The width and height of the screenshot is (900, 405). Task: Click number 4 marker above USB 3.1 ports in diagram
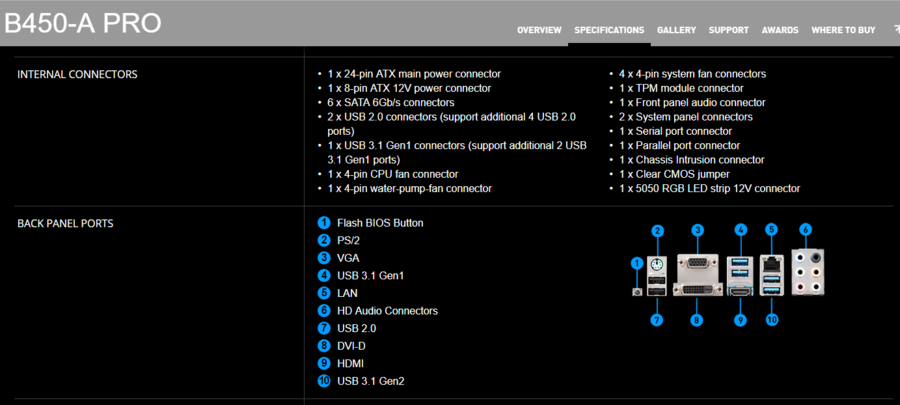(740, 230)
